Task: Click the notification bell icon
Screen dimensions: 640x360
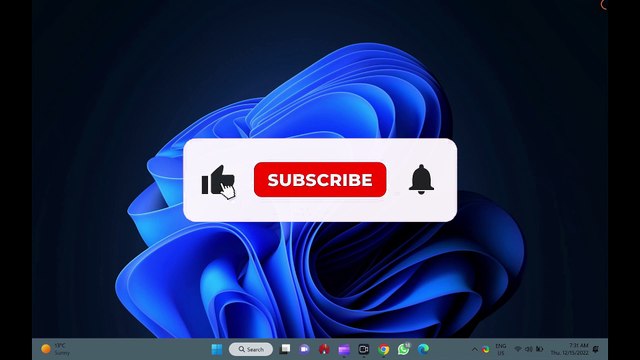Action: point(421,179)
